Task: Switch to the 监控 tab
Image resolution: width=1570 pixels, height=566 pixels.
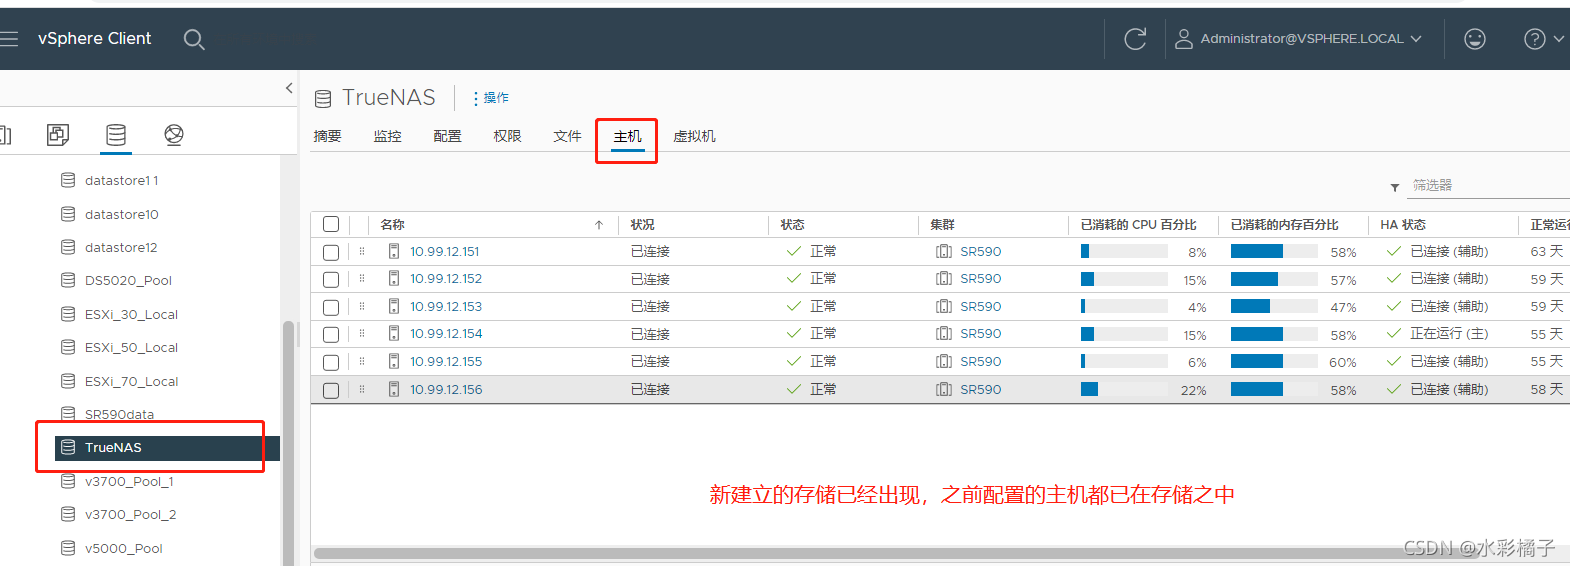Action: pos(387,136)
